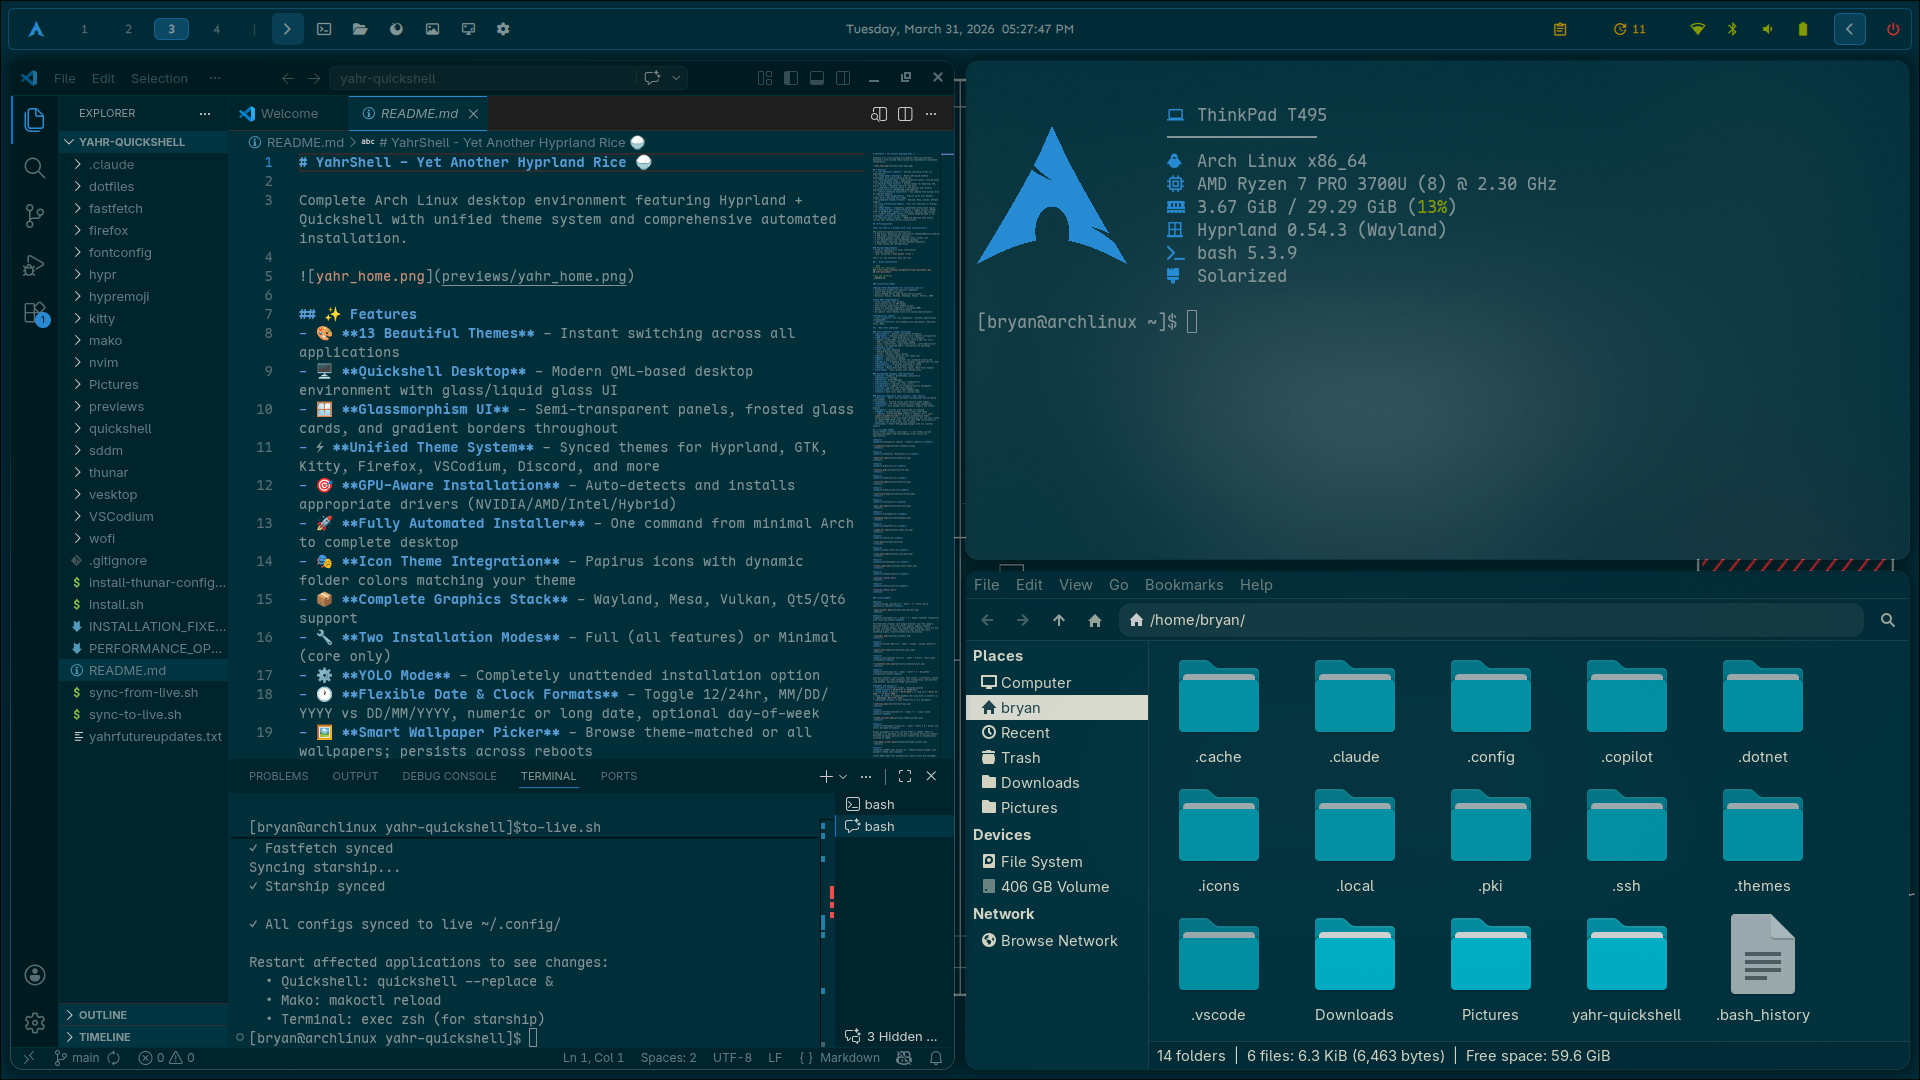This screenshot has height=1080, width=1920.
Task: Click Markdown language mode in status bar
Action: coord(850,1058)
